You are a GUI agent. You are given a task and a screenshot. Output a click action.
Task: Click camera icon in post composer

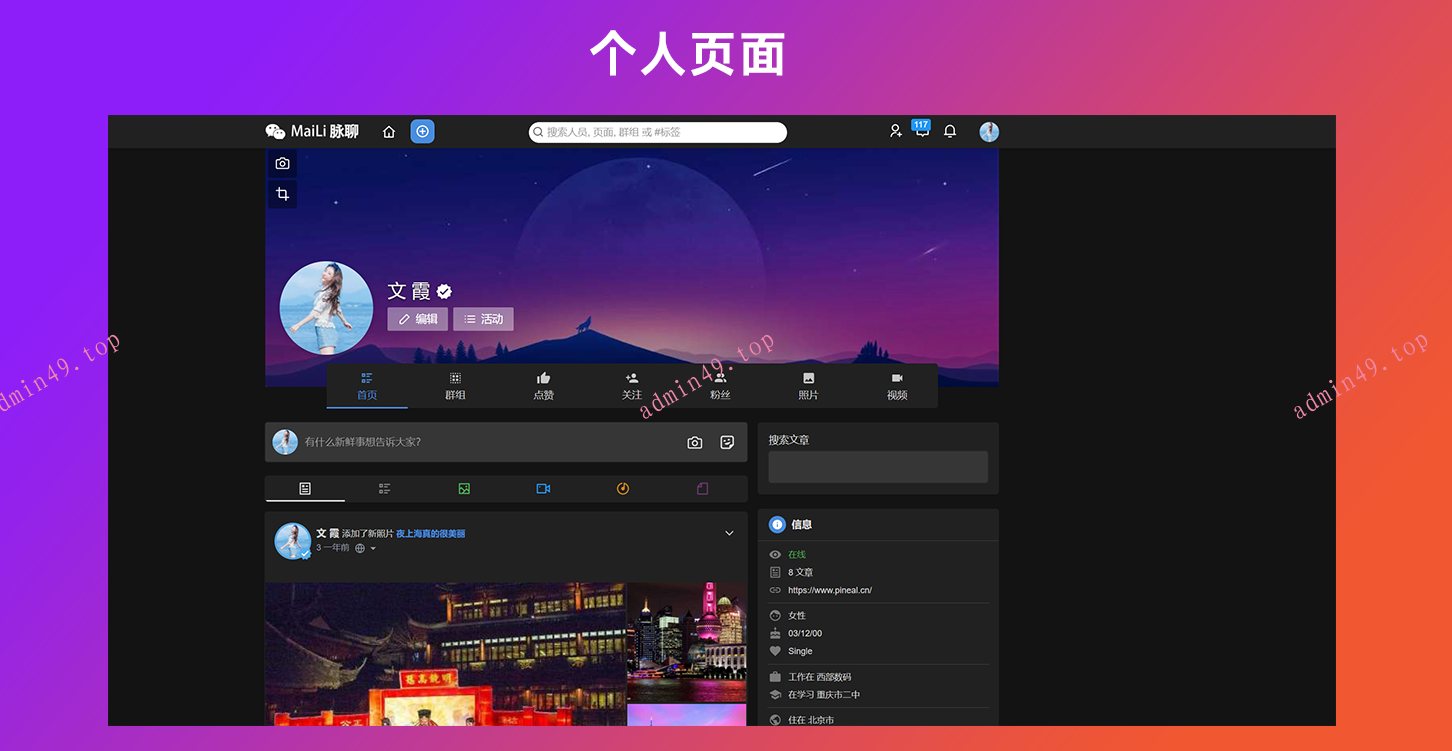click(x=695, y=442)
